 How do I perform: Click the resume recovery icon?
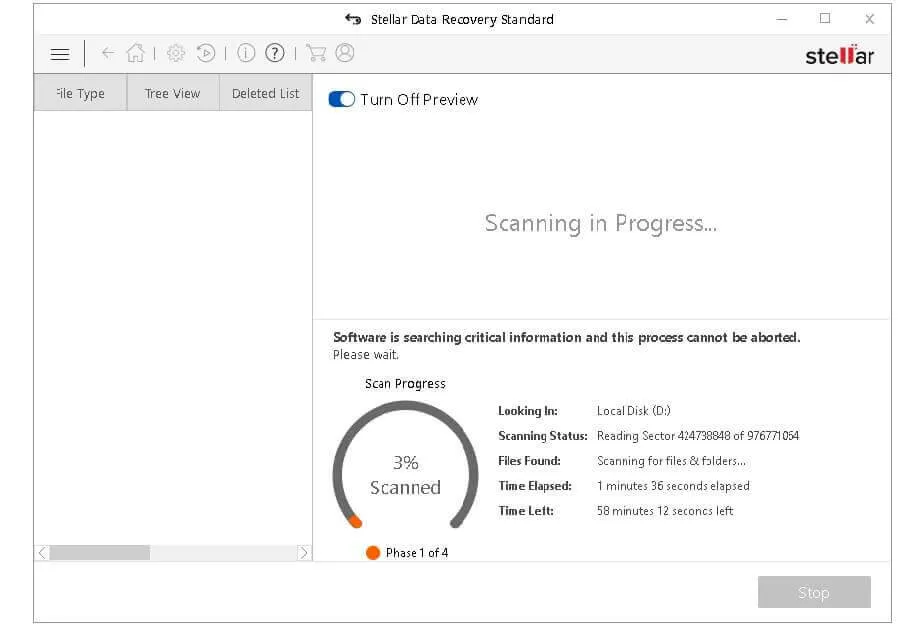(x=206, y=54)
